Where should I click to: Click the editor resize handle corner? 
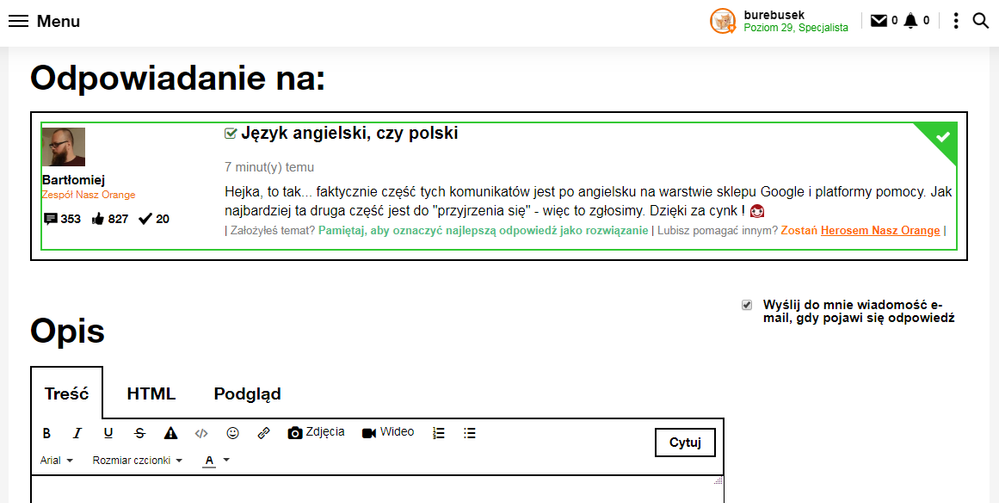click(718, 481)
